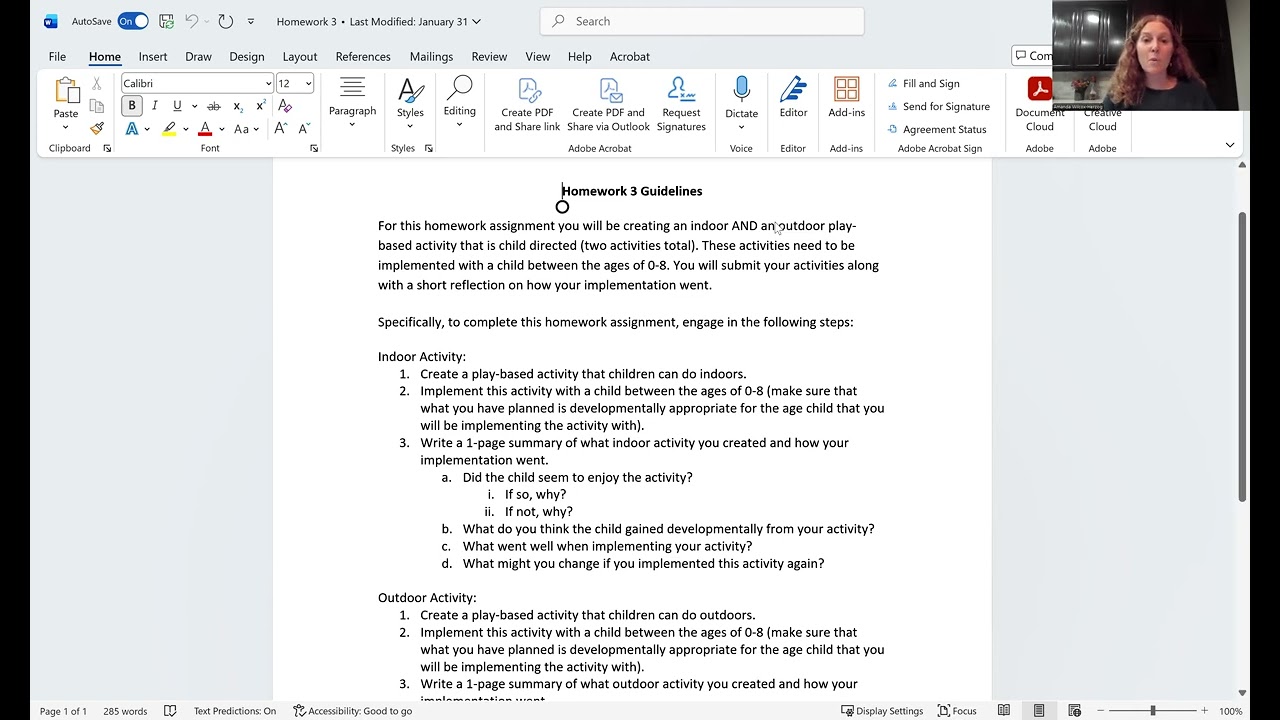Click the Save icon in title bar
This screenshot has height=720, width=1280.
click(x=166, y=21)
